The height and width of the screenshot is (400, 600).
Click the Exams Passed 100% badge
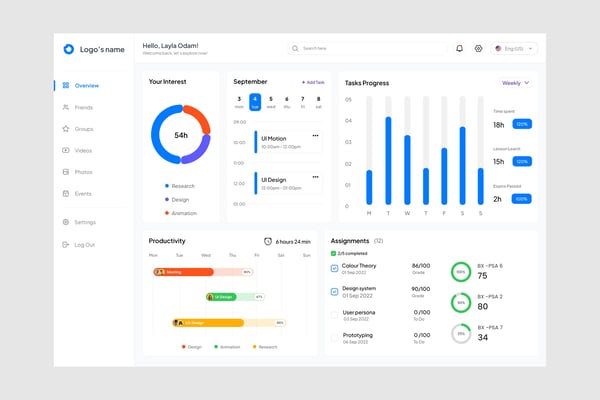tap(522, 199)
